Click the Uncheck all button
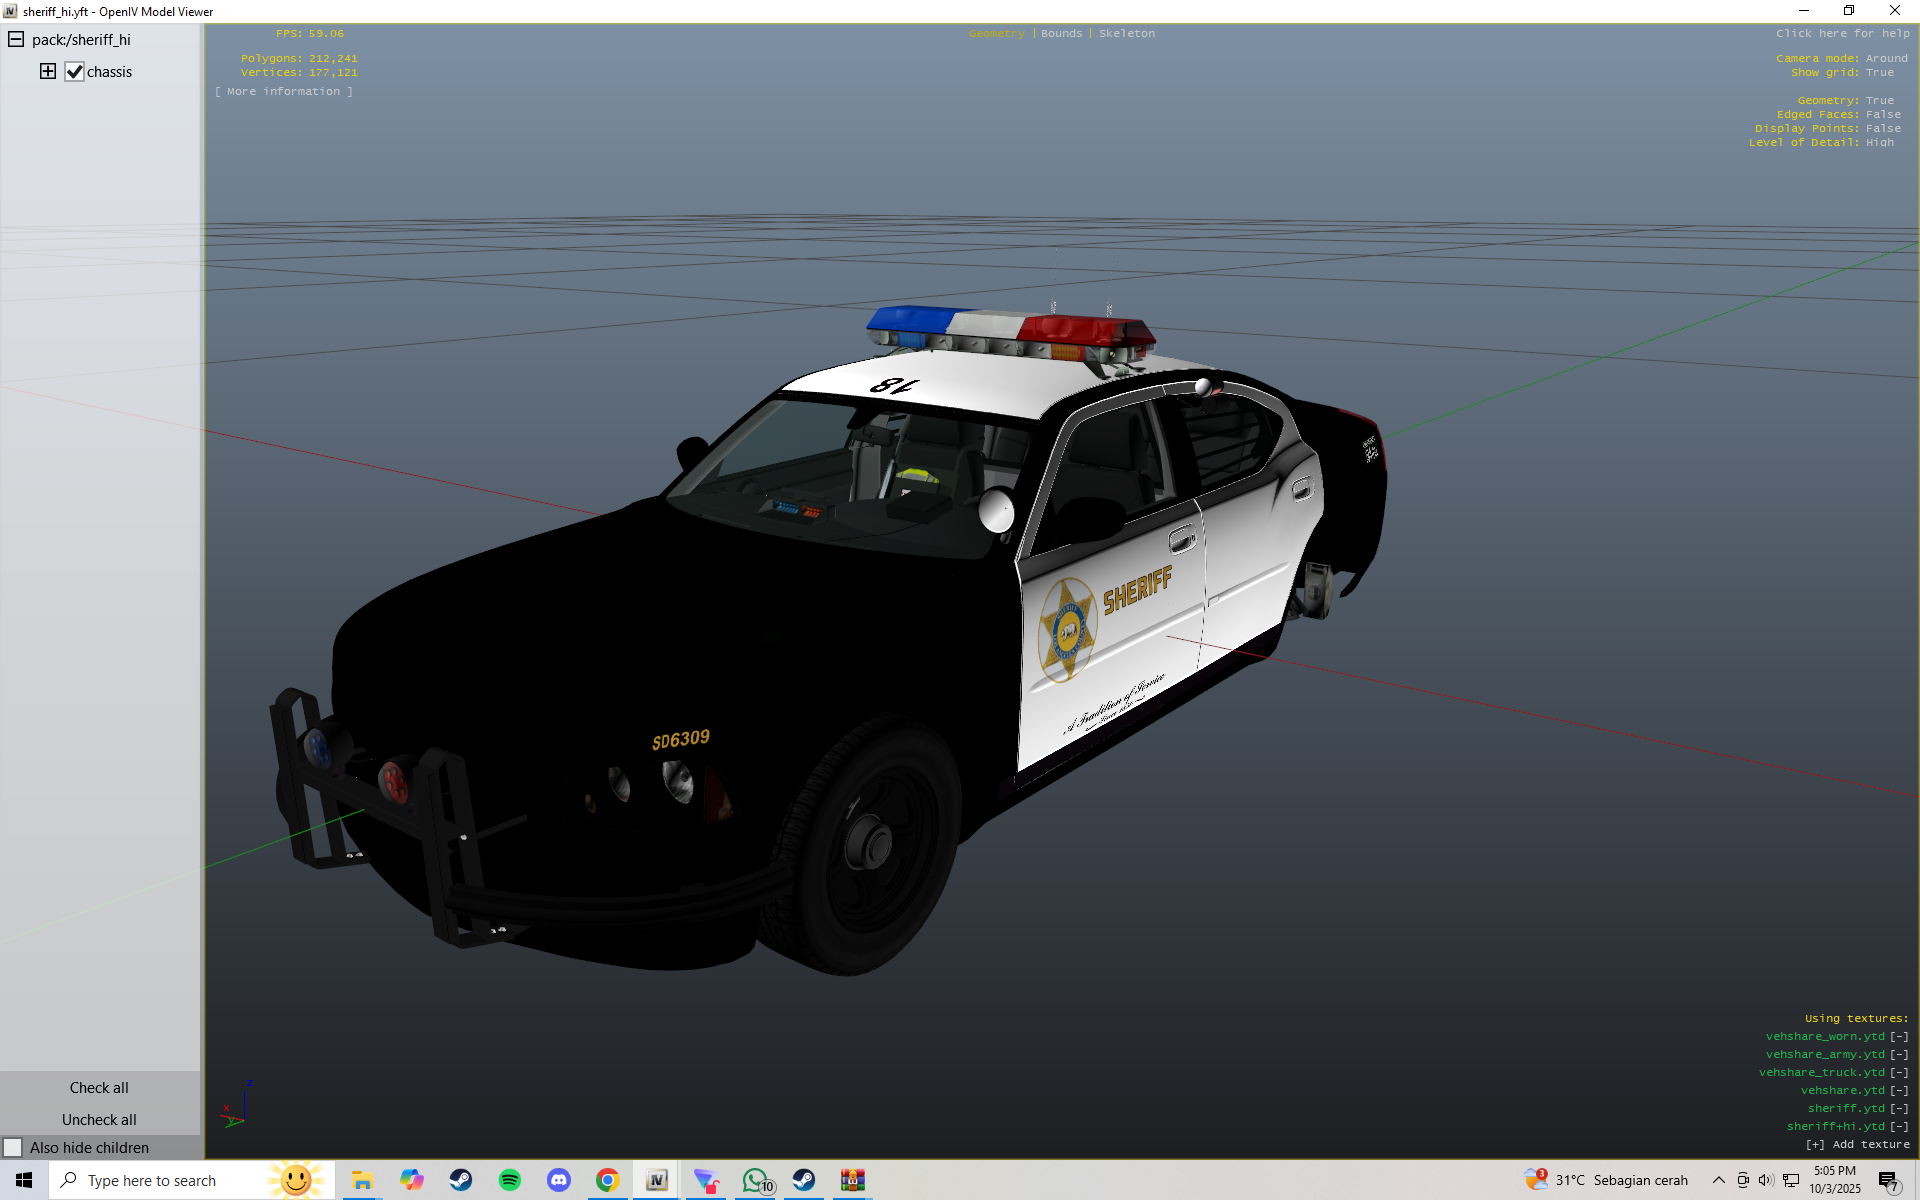 point(99,1119)
